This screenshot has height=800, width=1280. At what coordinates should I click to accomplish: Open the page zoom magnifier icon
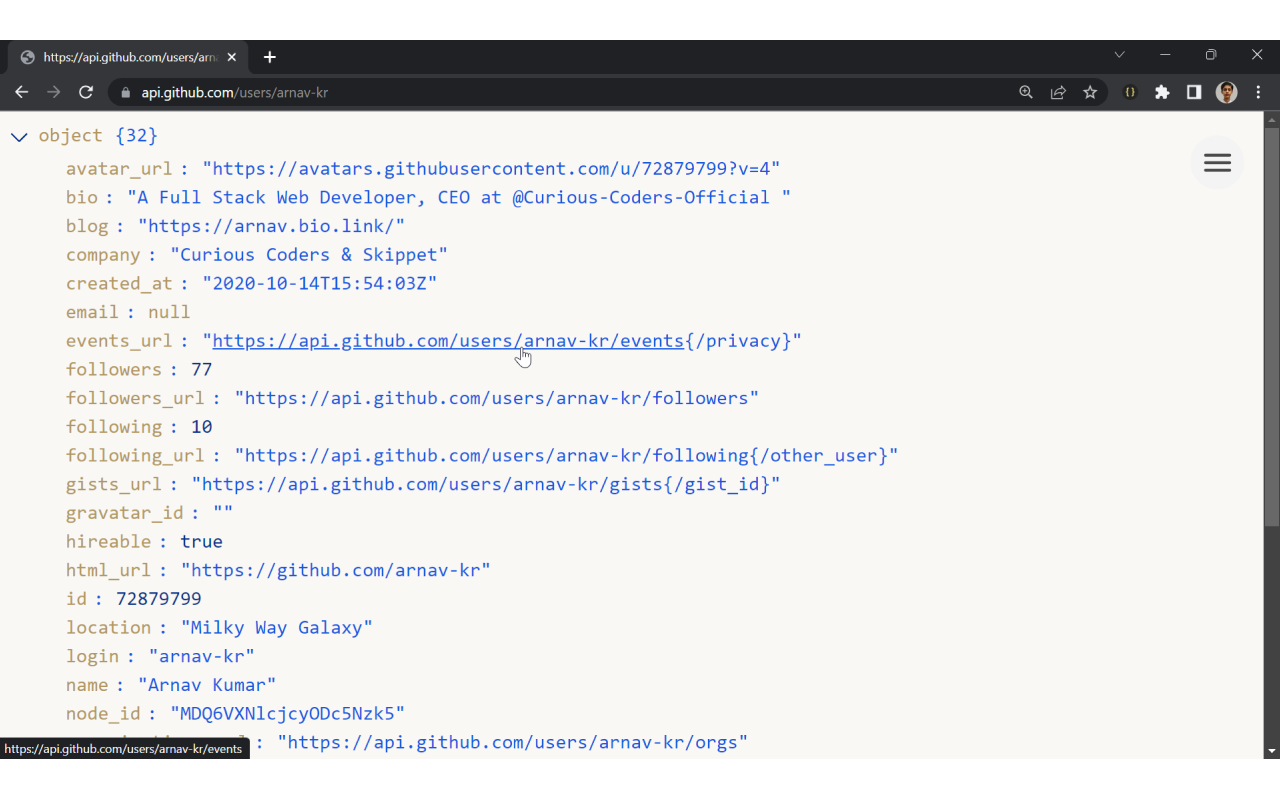(1026, 92)
